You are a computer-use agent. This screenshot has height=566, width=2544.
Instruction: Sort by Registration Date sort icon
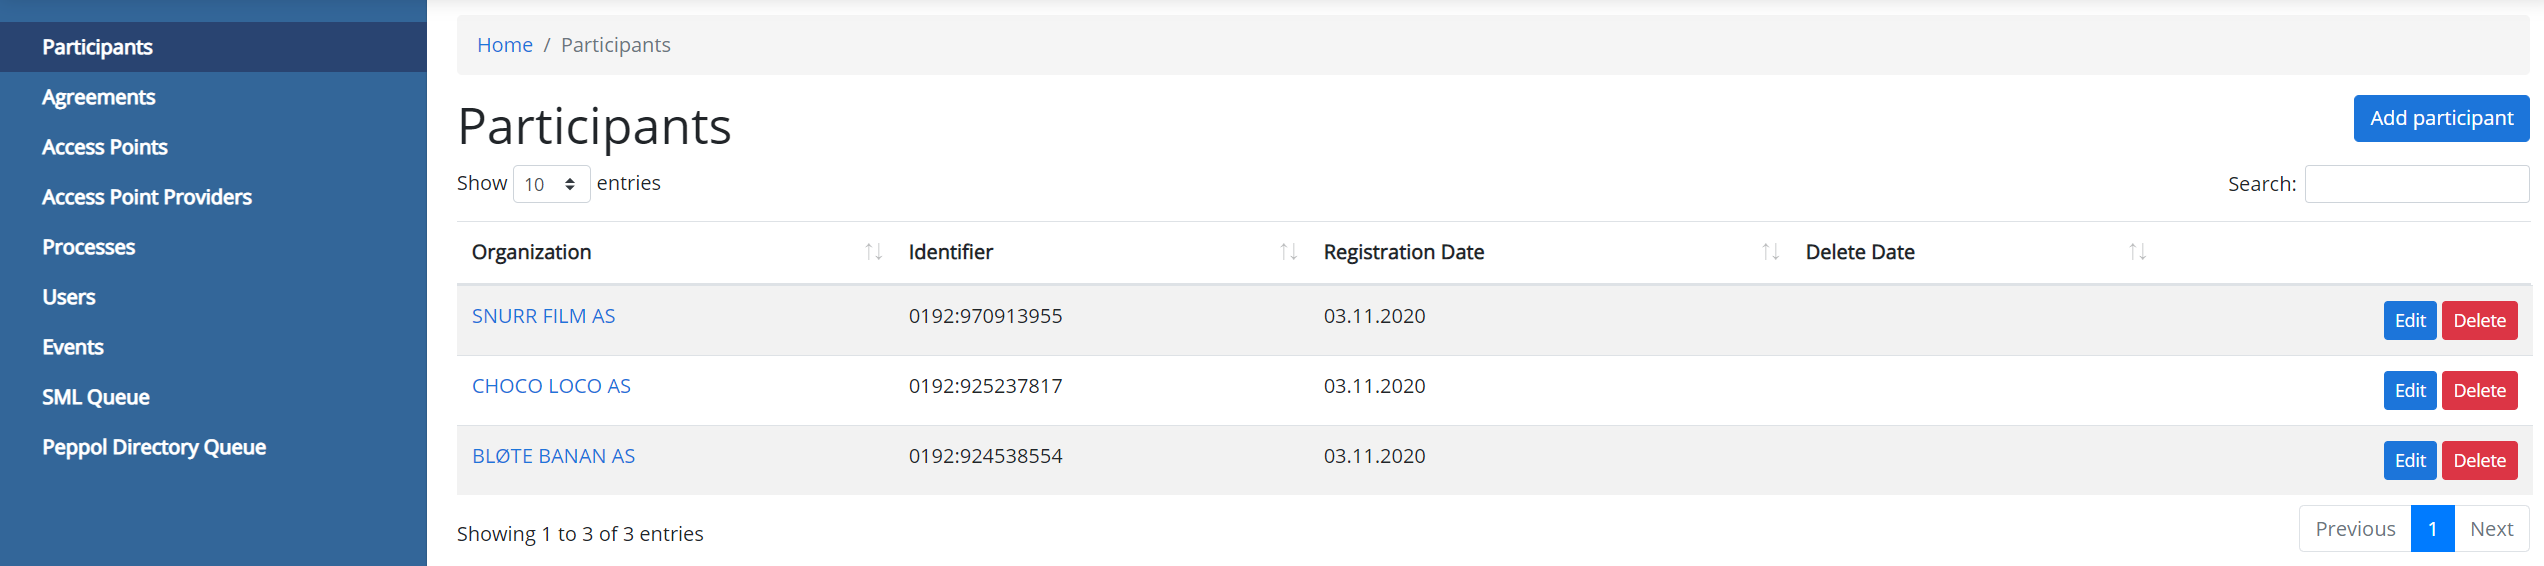[x=1770, y=252]
